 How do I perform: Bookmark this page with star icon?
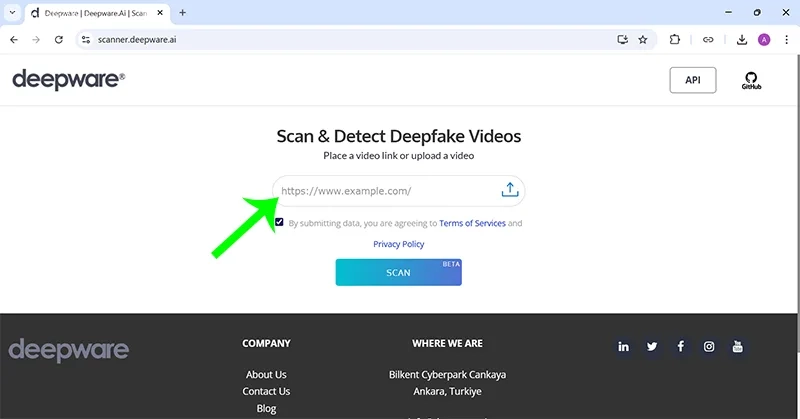point(643,40)
